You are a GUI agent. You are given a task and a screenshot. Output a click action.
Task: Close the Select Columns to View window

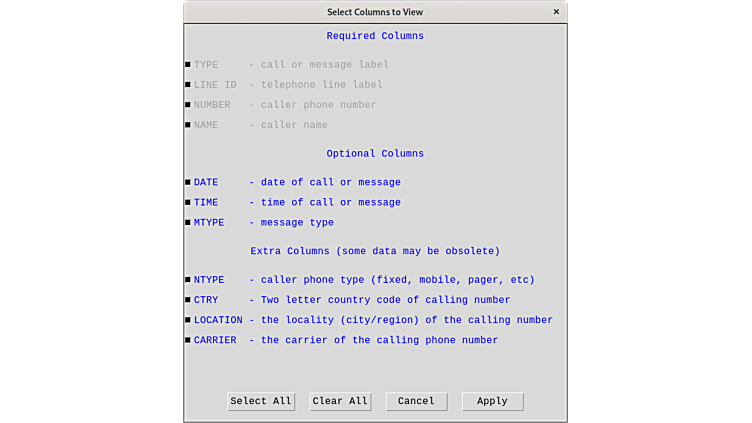556,12
